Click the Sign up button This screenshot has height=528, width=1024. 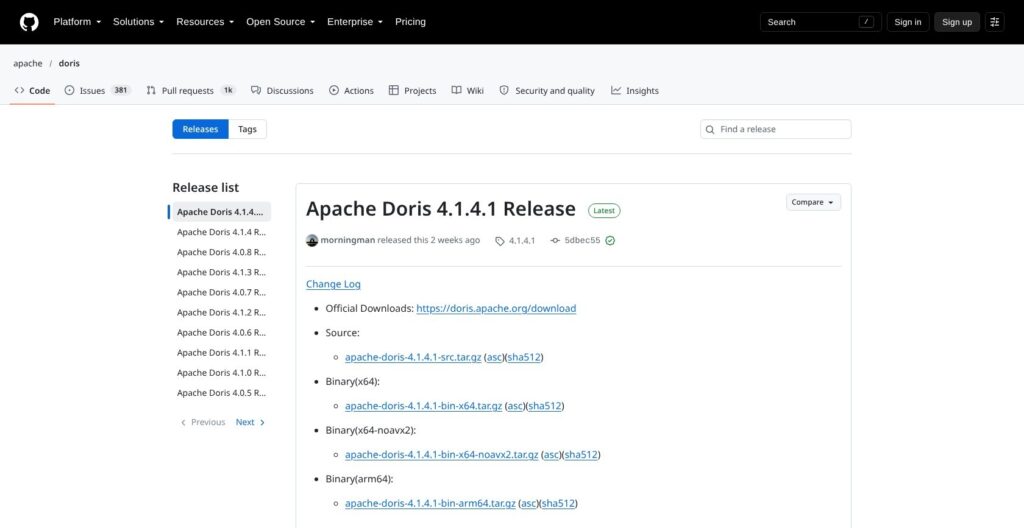(957, 22)
